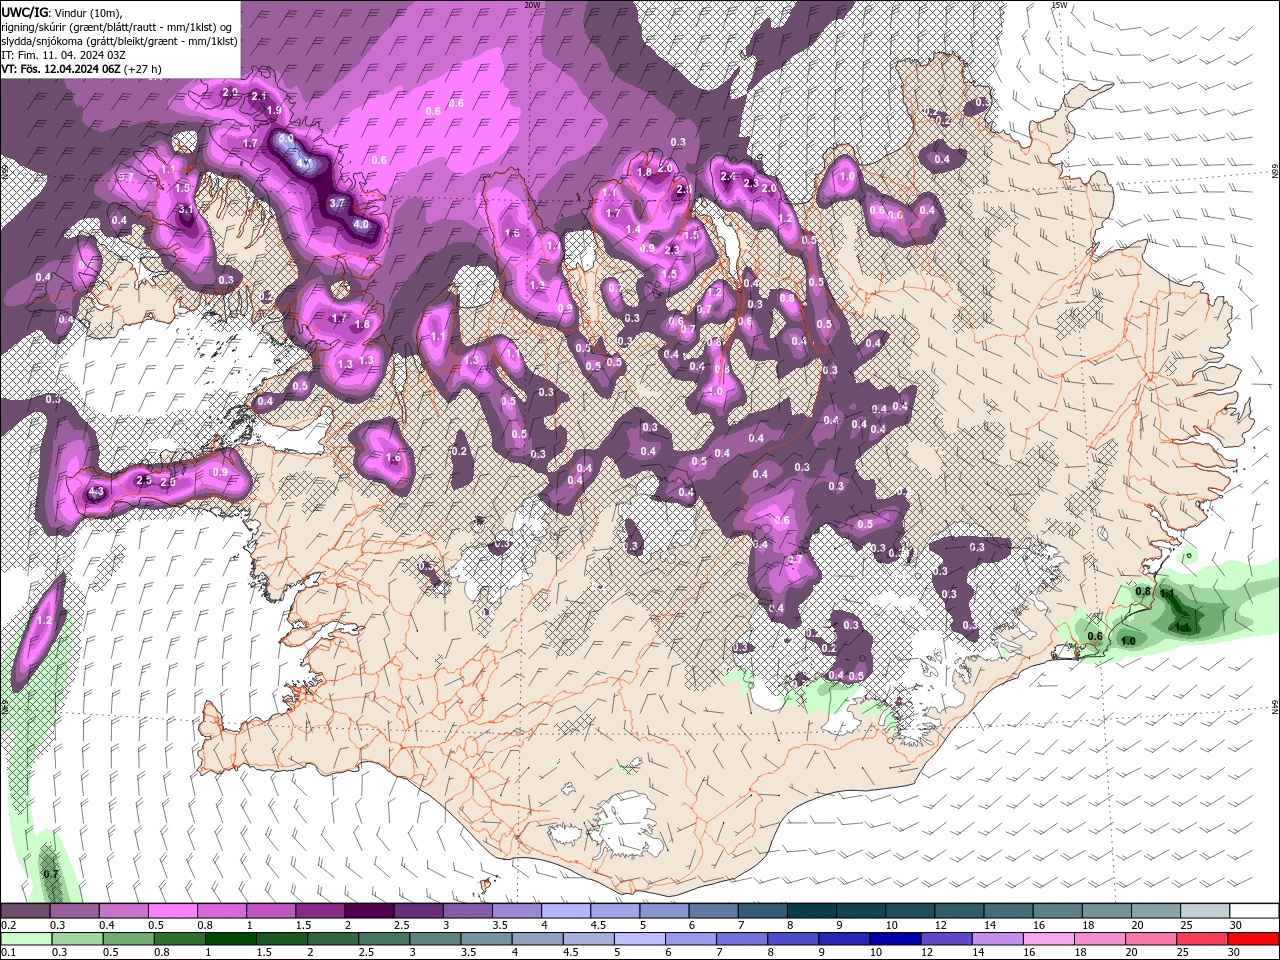Viewport: 1280px width, 960px height.
Task: Click rain legend swatch between 16 and 18
Action: pyautogui.click(x=1050, y=938)
